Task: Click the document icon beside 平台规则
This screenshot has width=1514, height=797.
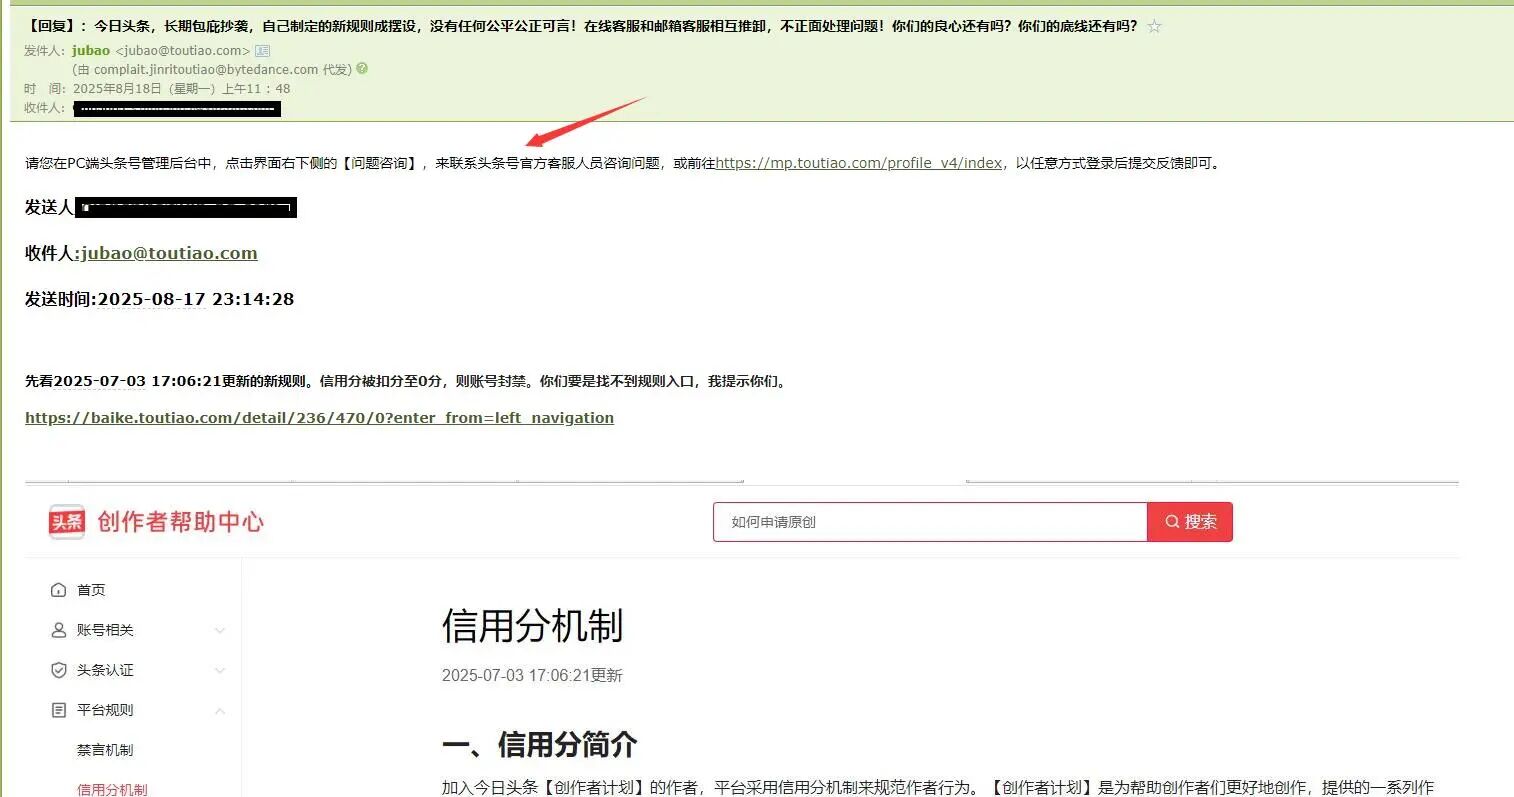Action: pos(58,710)
